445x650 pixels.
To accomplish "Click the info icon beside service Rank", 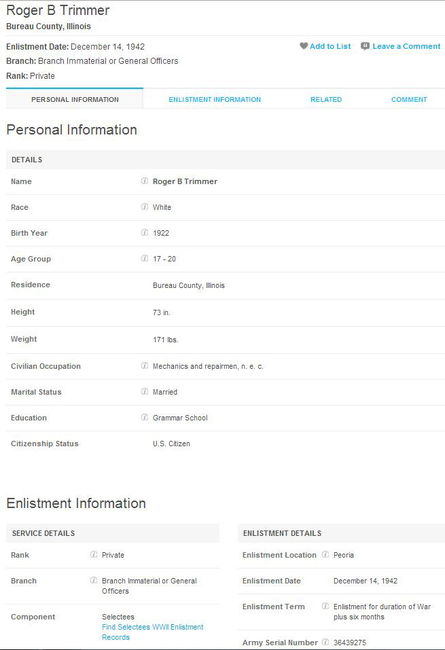I will click(94, 554).
